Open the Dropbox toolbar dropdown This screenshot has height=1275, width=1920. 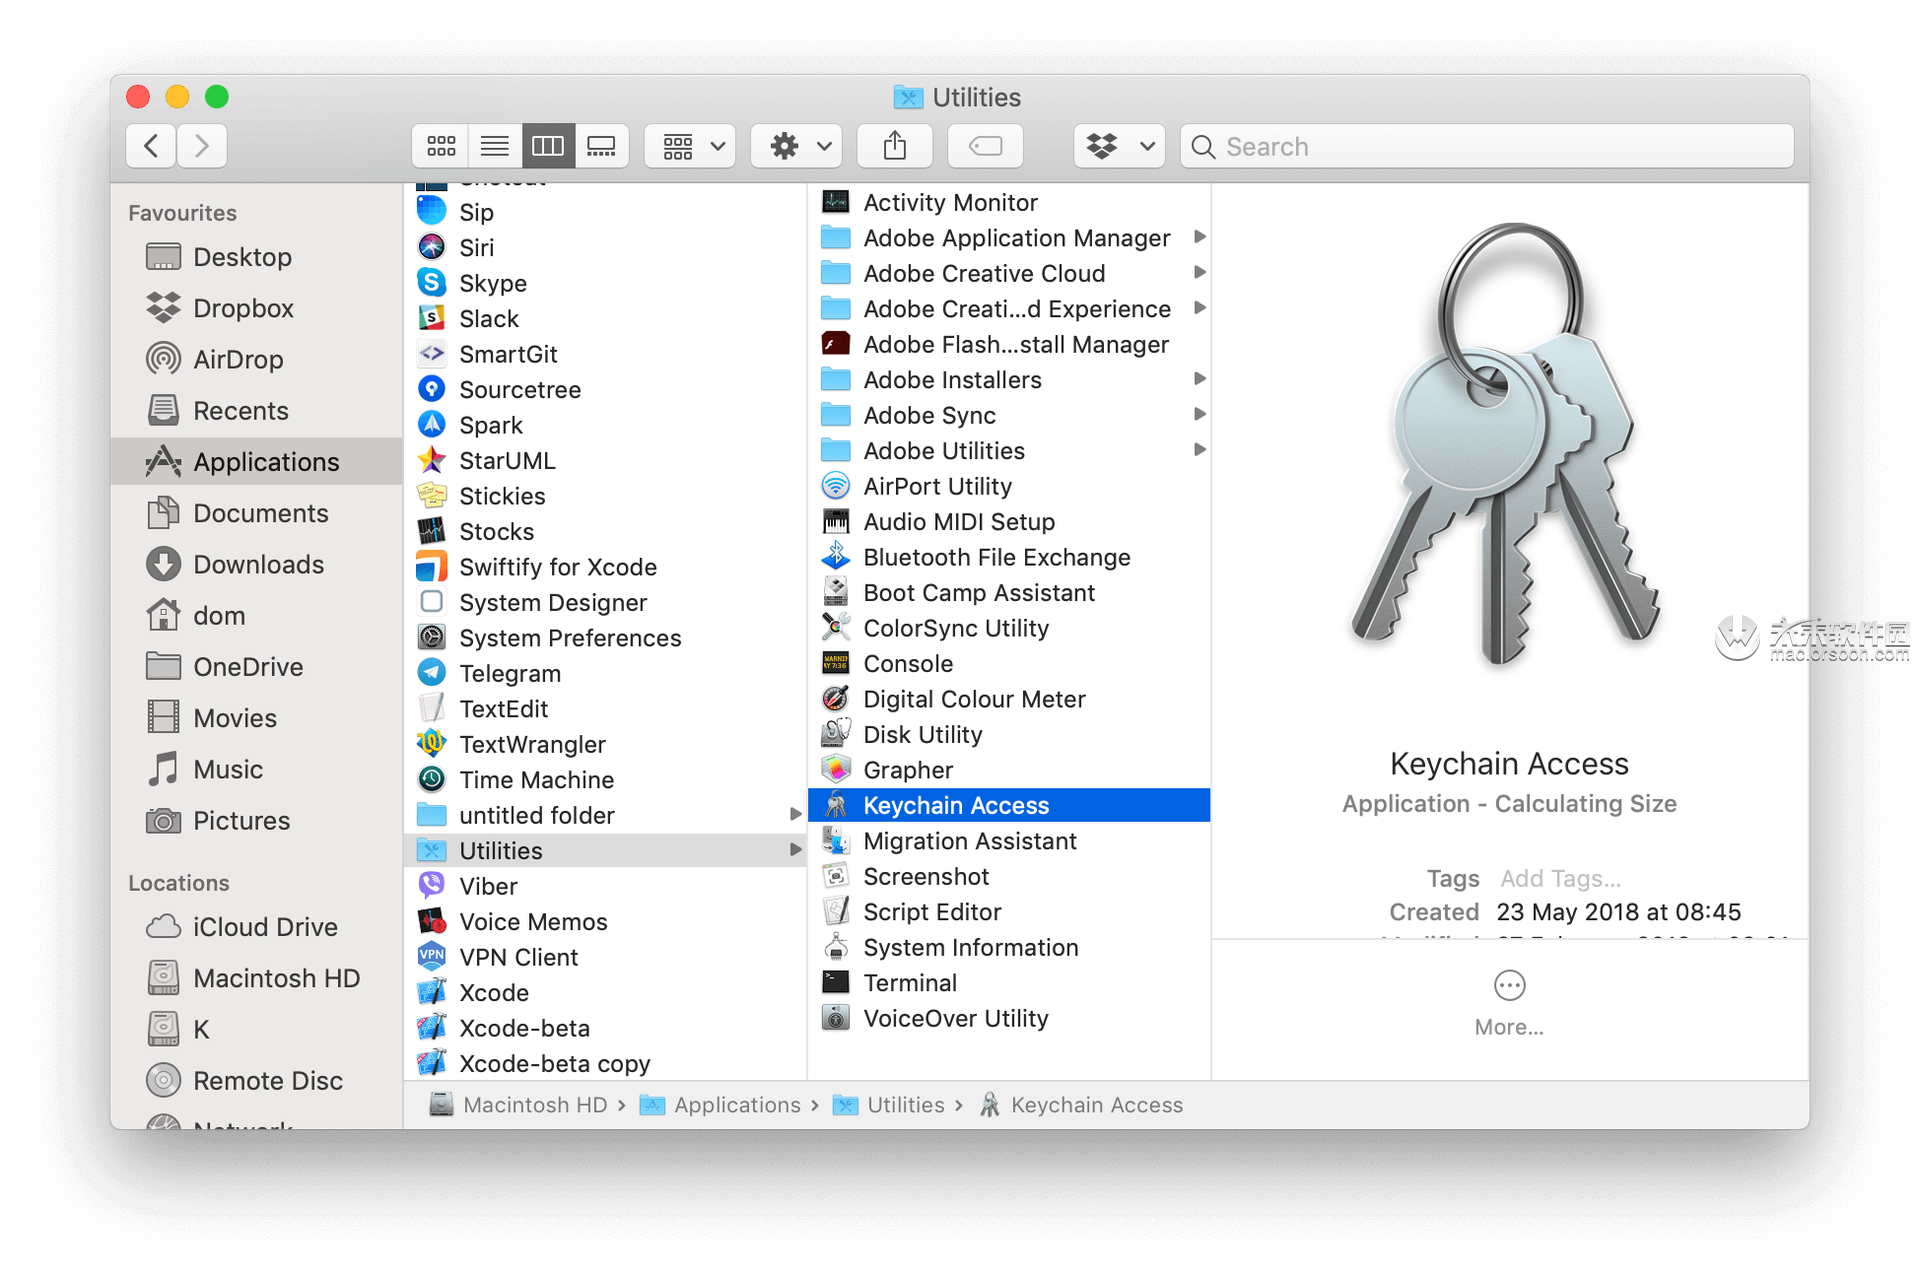point(1119,146)
